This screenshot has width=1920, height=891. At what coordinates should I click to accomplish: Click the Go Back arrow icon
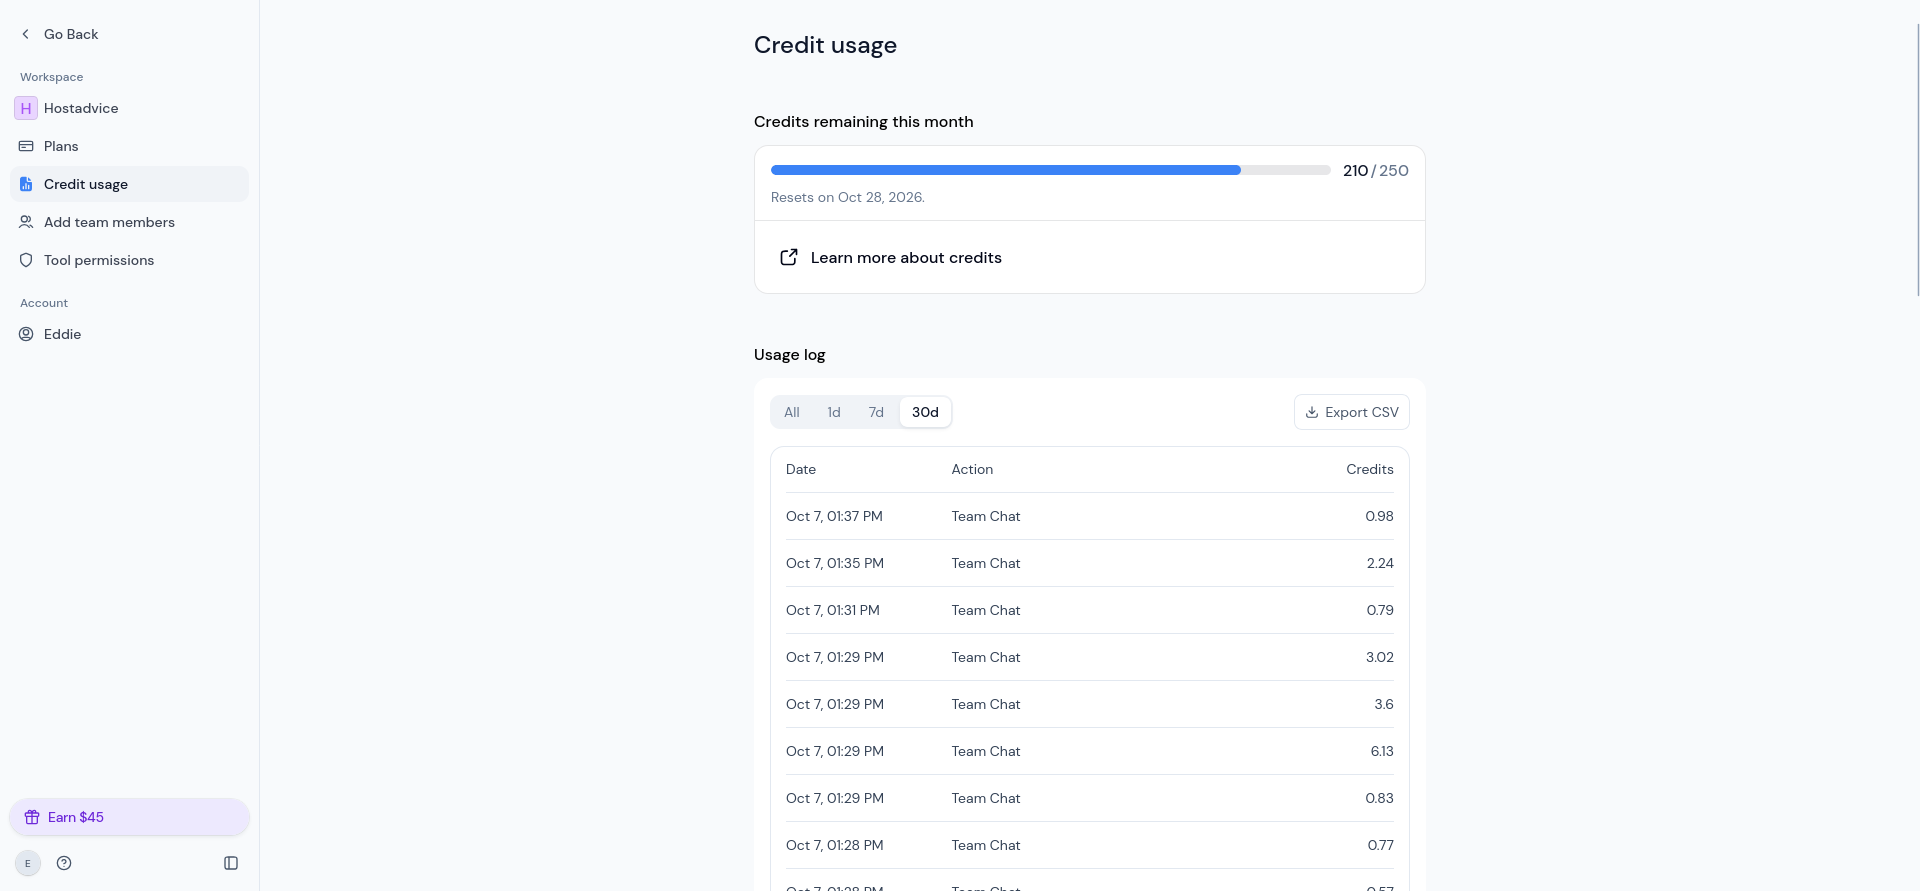pos(26,34)
